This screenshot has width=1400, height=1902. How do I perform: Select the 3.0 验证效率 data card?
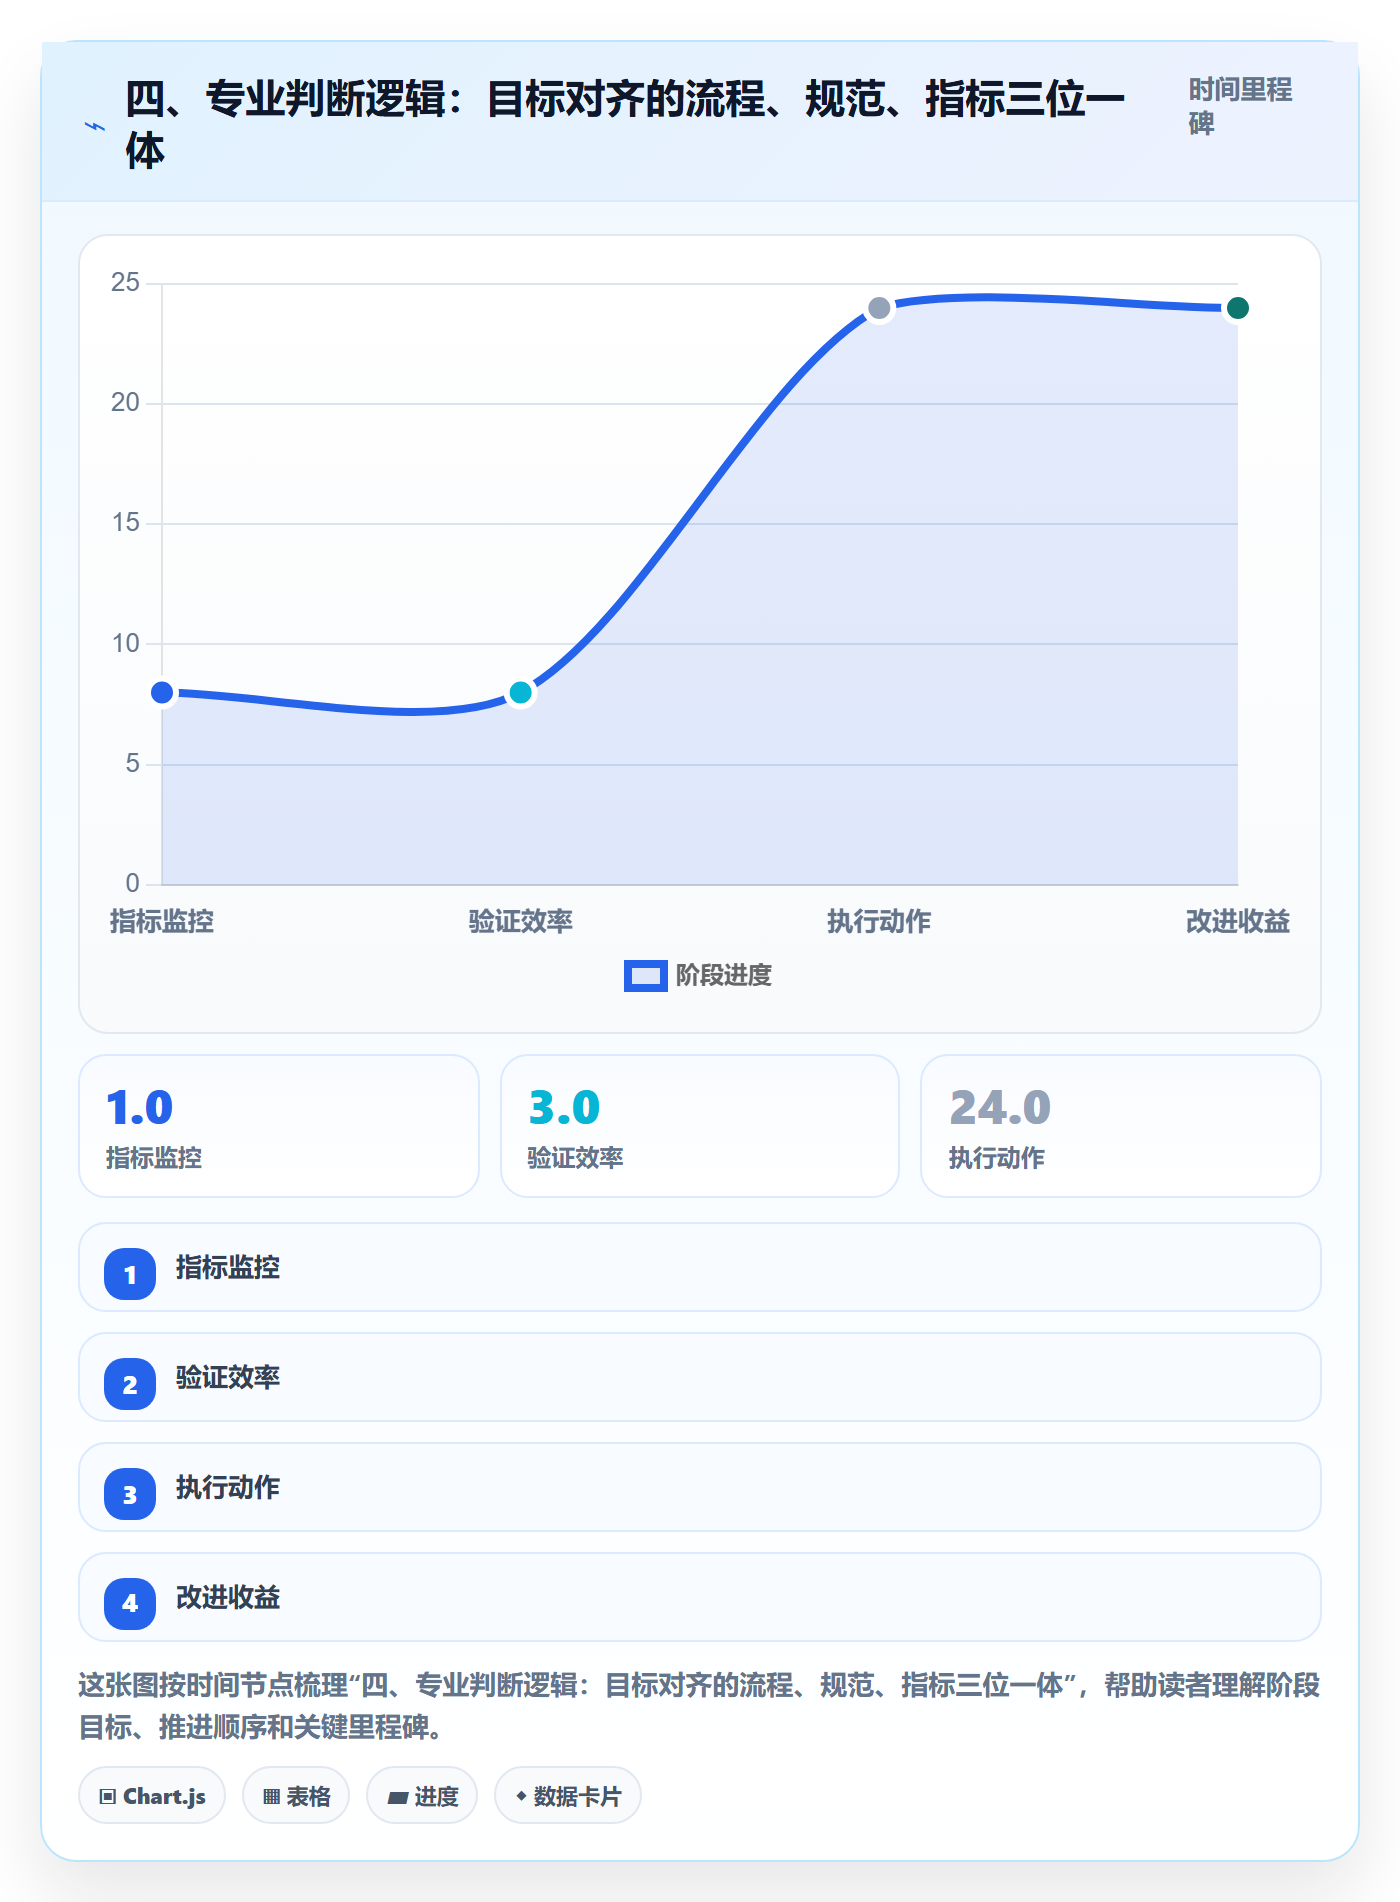[700, 1126]
